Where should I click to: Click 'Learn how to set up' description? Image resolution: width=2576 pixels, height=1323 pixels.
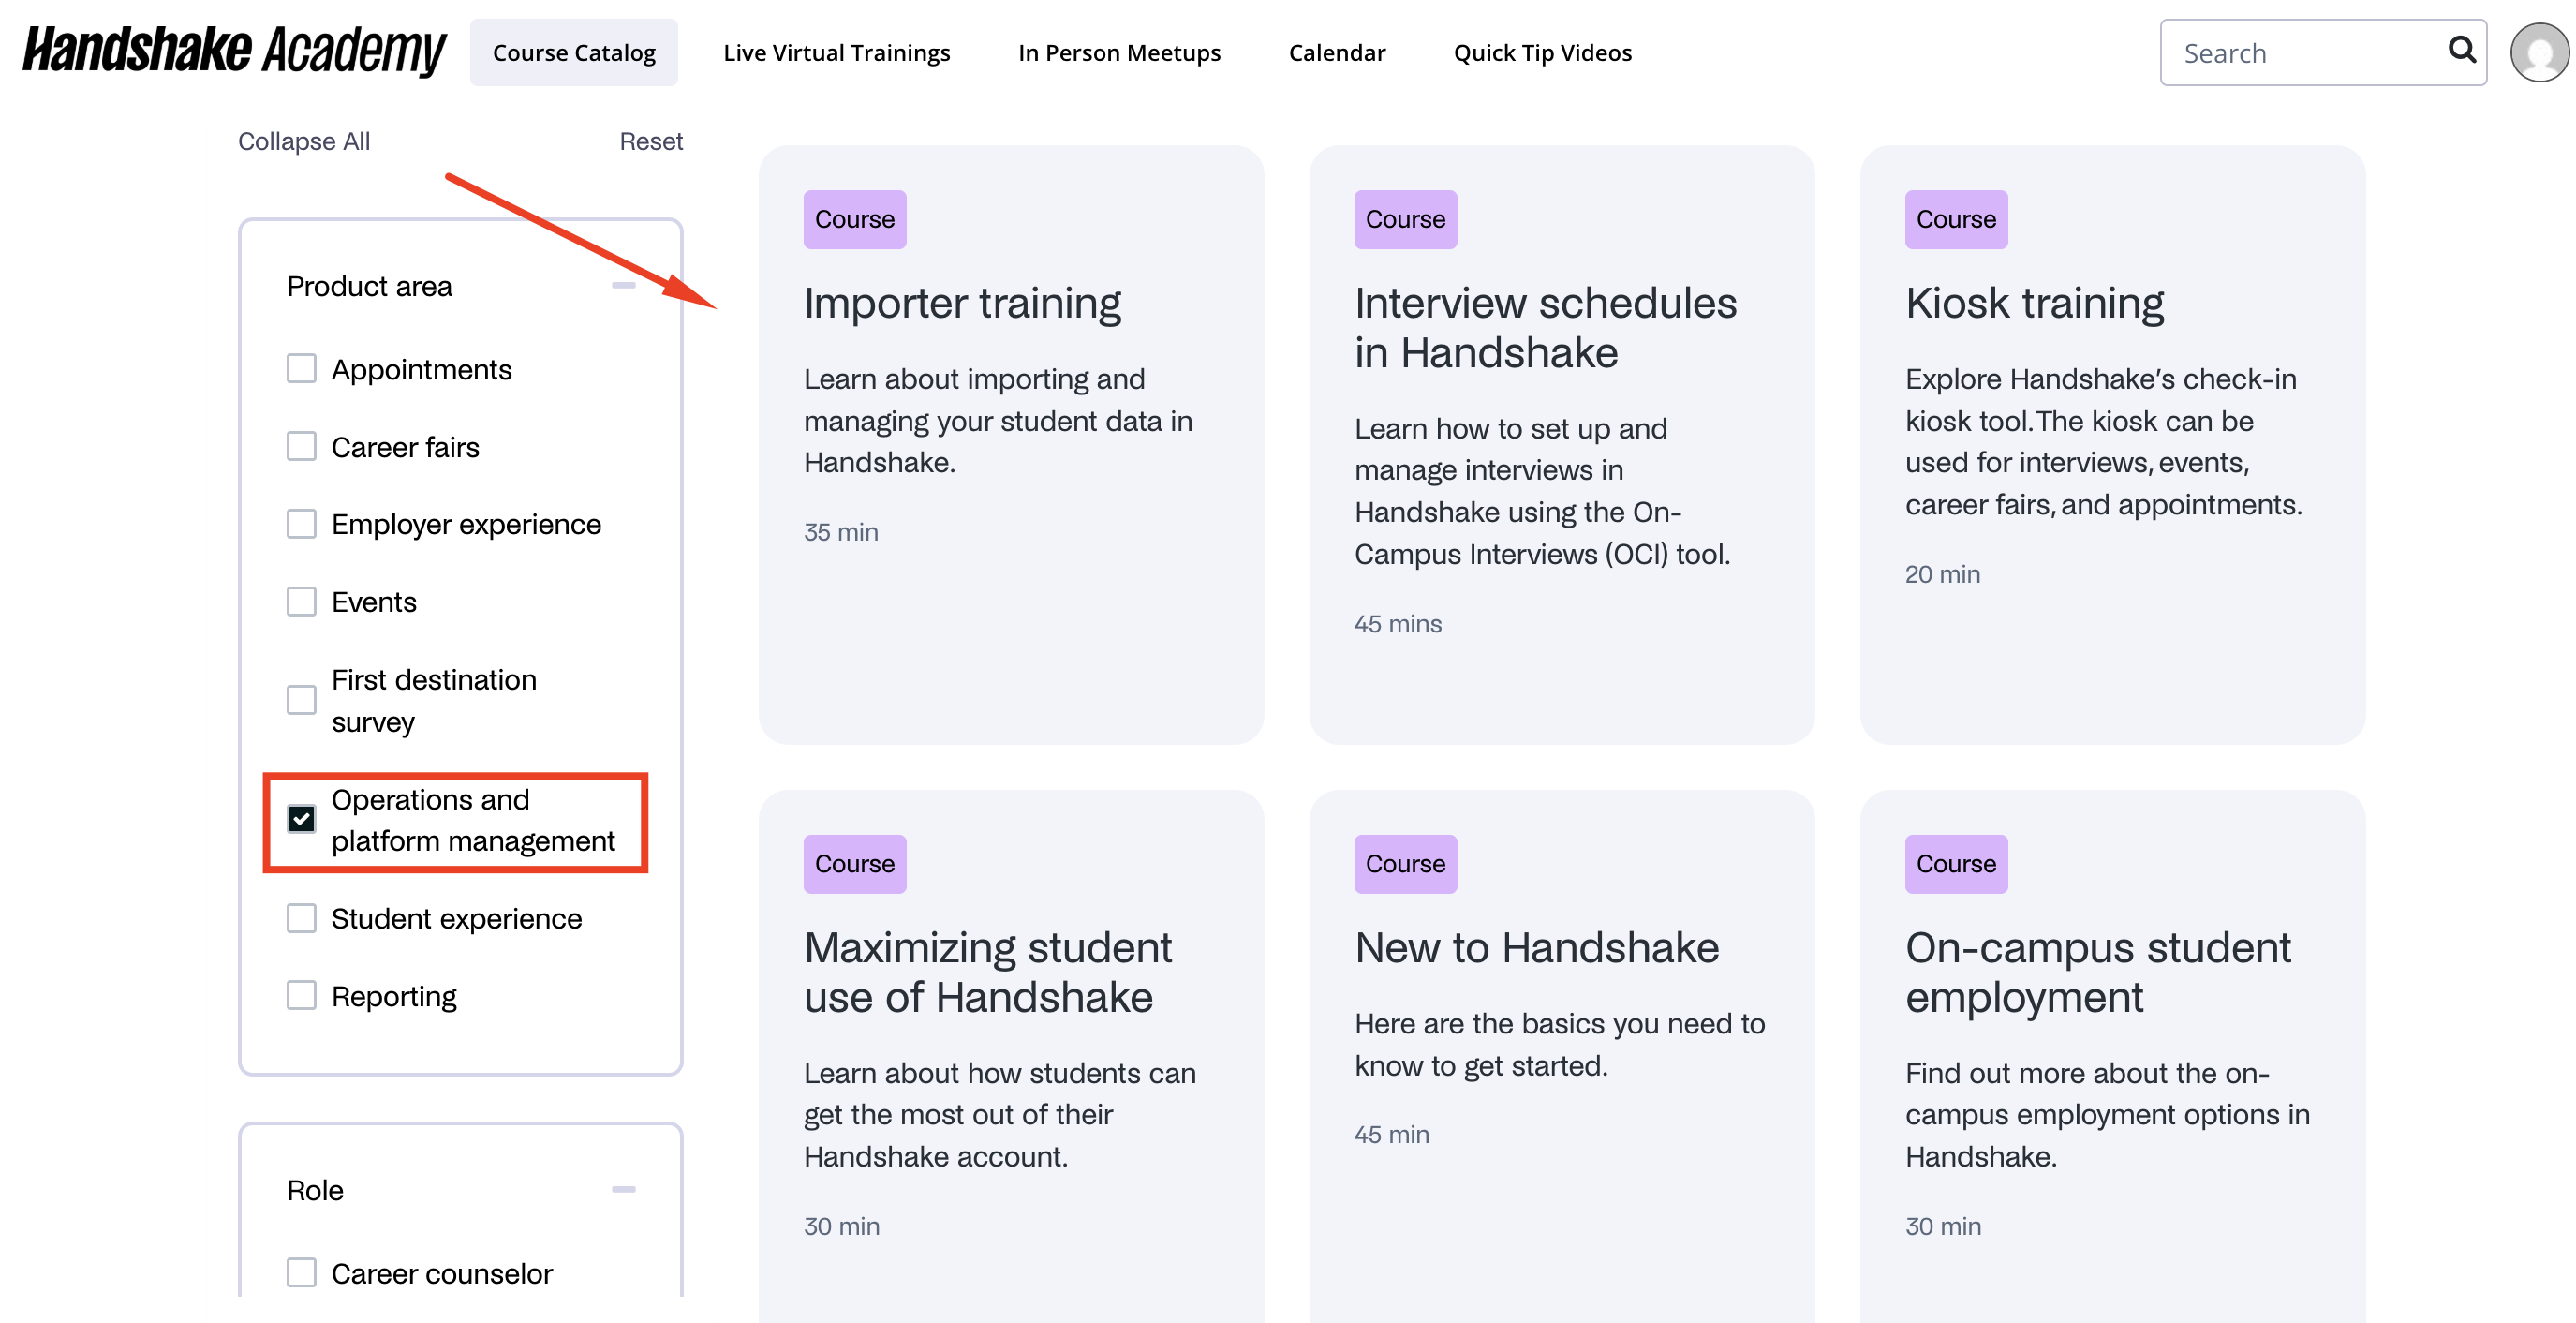pos(1543,491)
